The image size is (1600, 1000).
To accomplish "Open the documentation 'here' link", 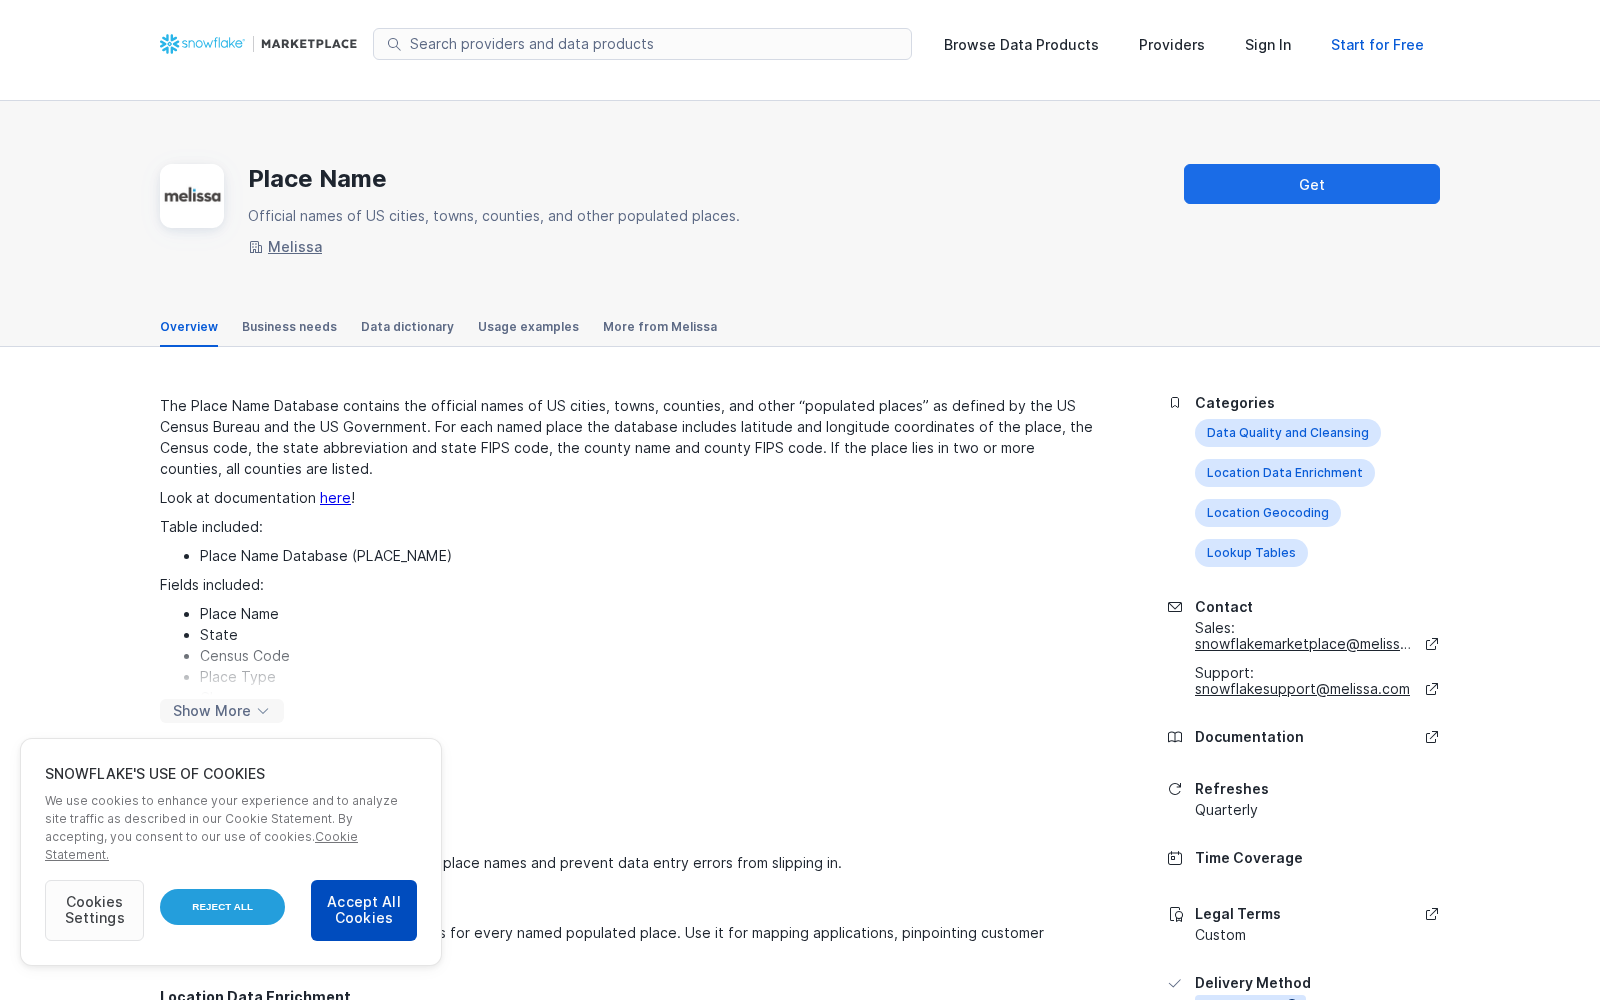I will click(x=335, y=498).
